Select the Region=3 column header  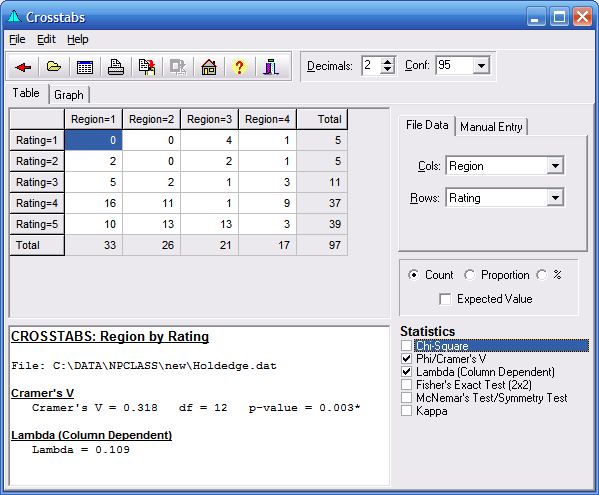(209, 119)
